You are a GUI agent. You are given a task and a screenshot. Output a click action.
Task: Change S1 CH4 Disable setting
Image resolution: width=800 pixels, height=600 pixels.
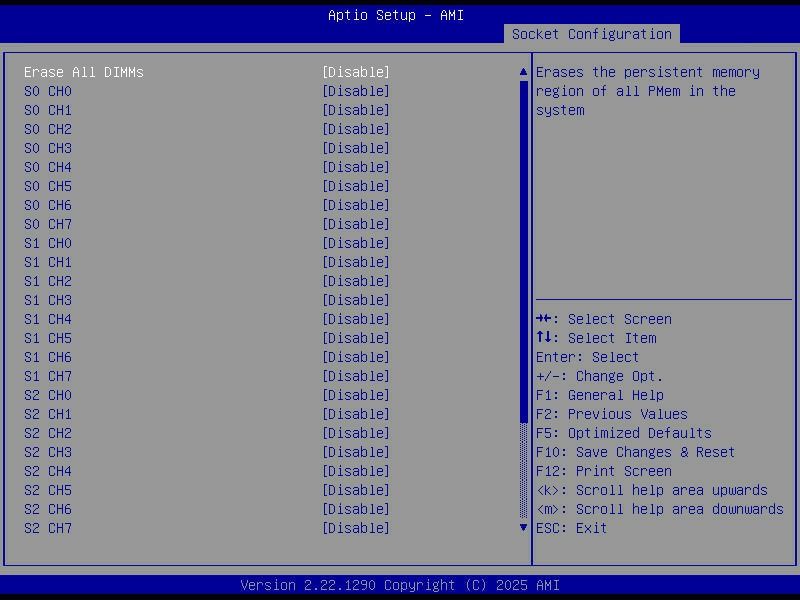[x=356, y=319]
